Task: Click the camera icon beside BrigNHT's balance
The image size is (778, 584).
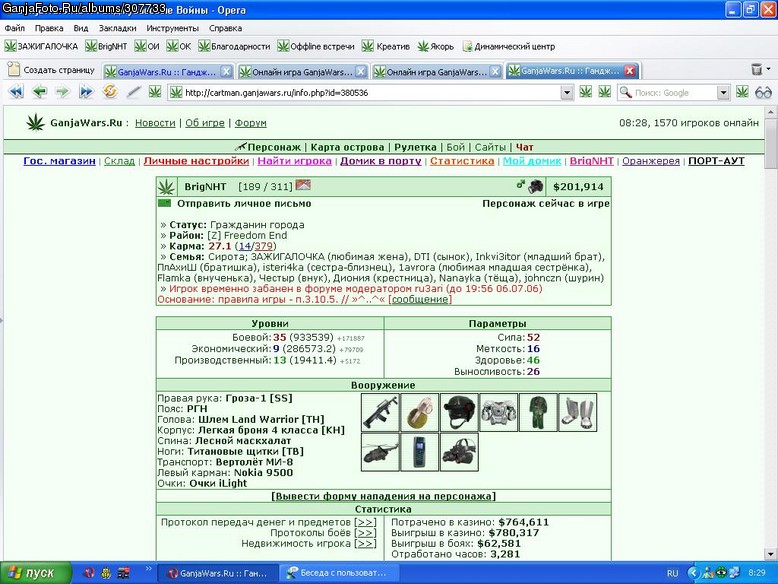Action: (x=535, y=187)
